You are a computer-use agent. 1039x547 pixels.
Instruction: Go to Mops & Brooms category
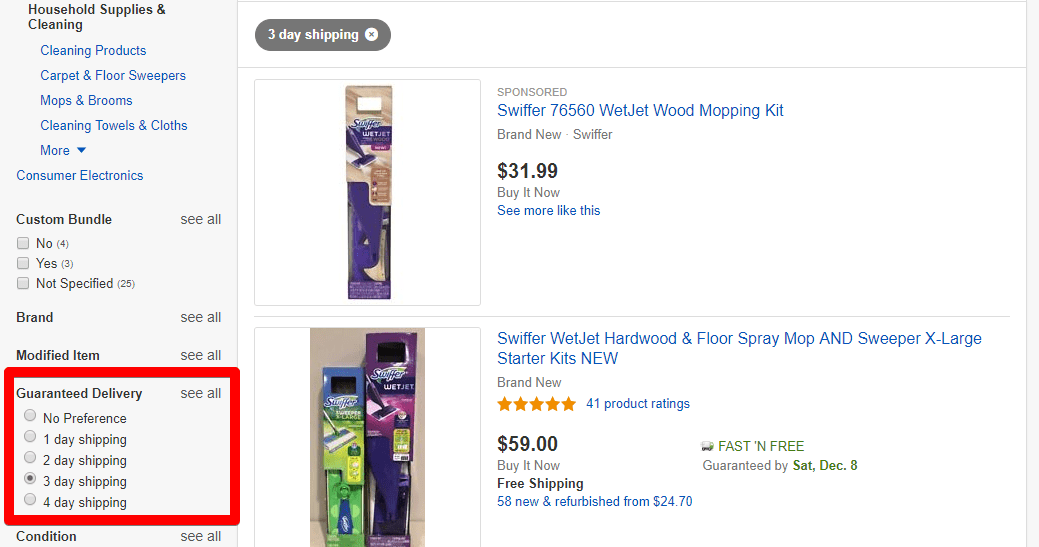point(86,100)
